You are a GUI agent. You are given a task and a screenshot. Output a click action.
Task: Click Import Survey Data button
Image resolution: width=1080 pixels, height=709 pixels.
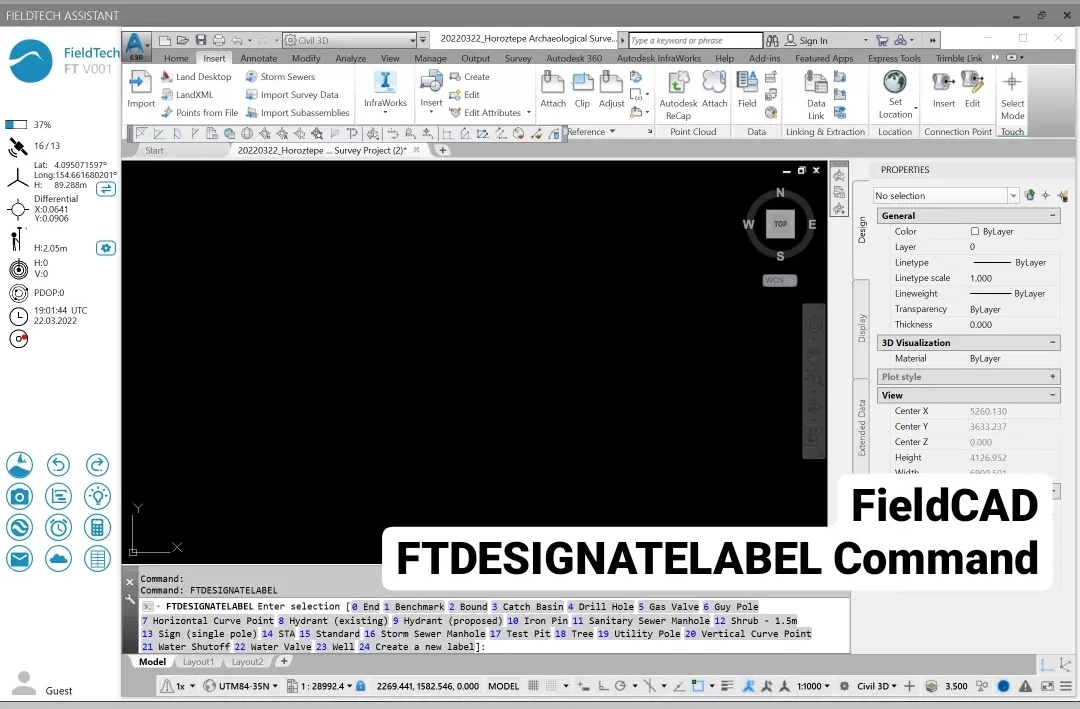pos(292,94)
